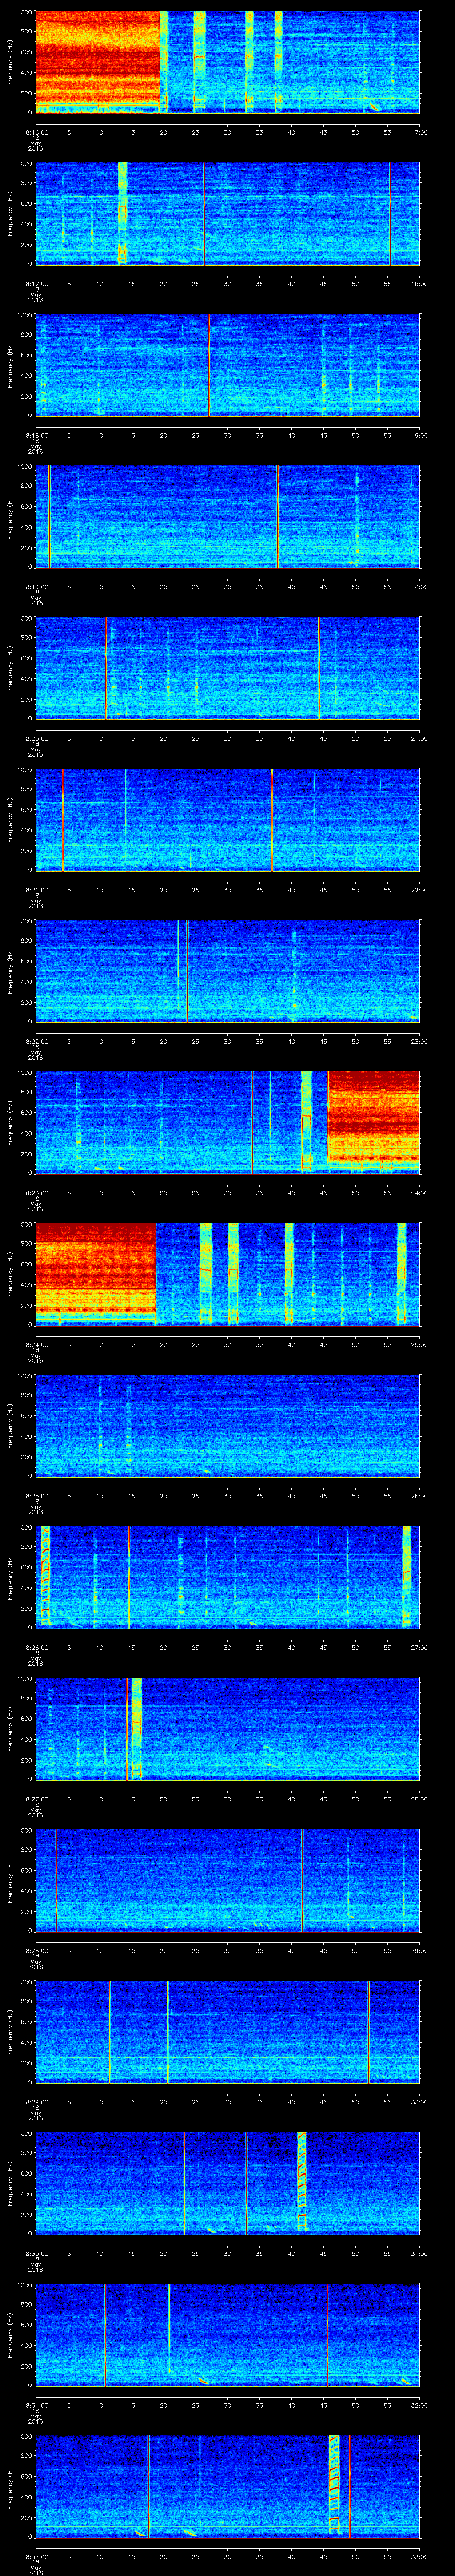Open the spectrogram panel starting at 8:18:00
This screenshot has height=2576, width=455.
[227, 365]
